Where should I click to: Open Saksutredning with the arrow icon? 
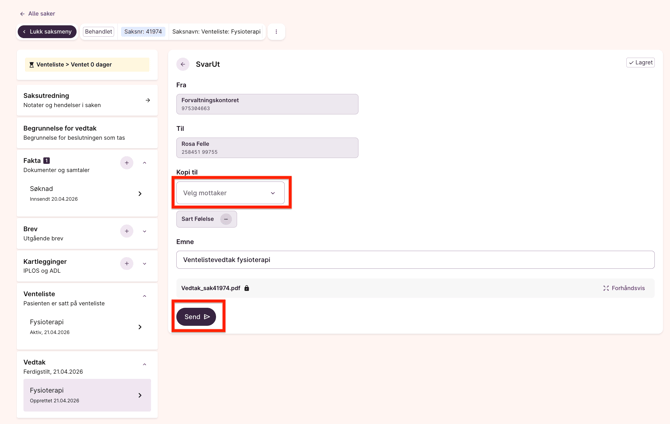[148, 100]
